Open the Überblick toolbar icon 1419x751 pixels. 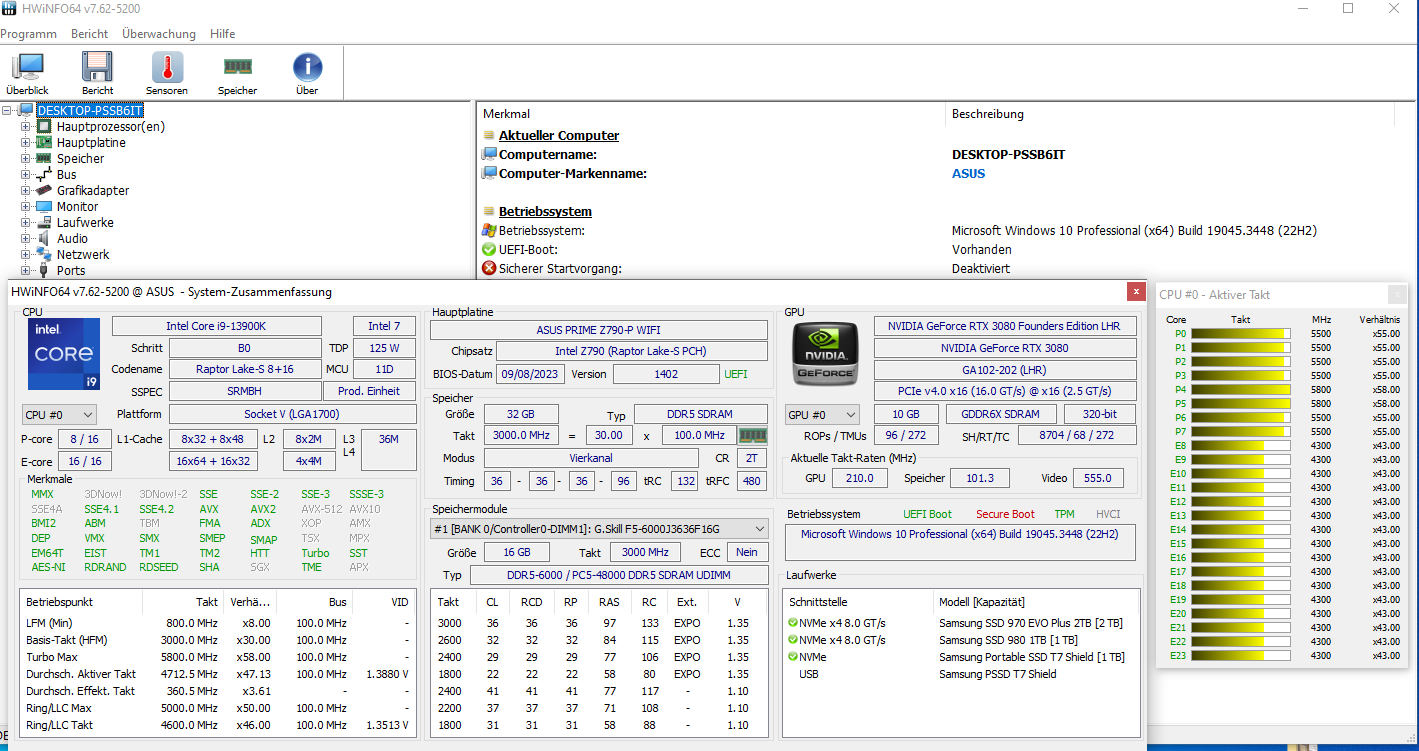[27, 67]
